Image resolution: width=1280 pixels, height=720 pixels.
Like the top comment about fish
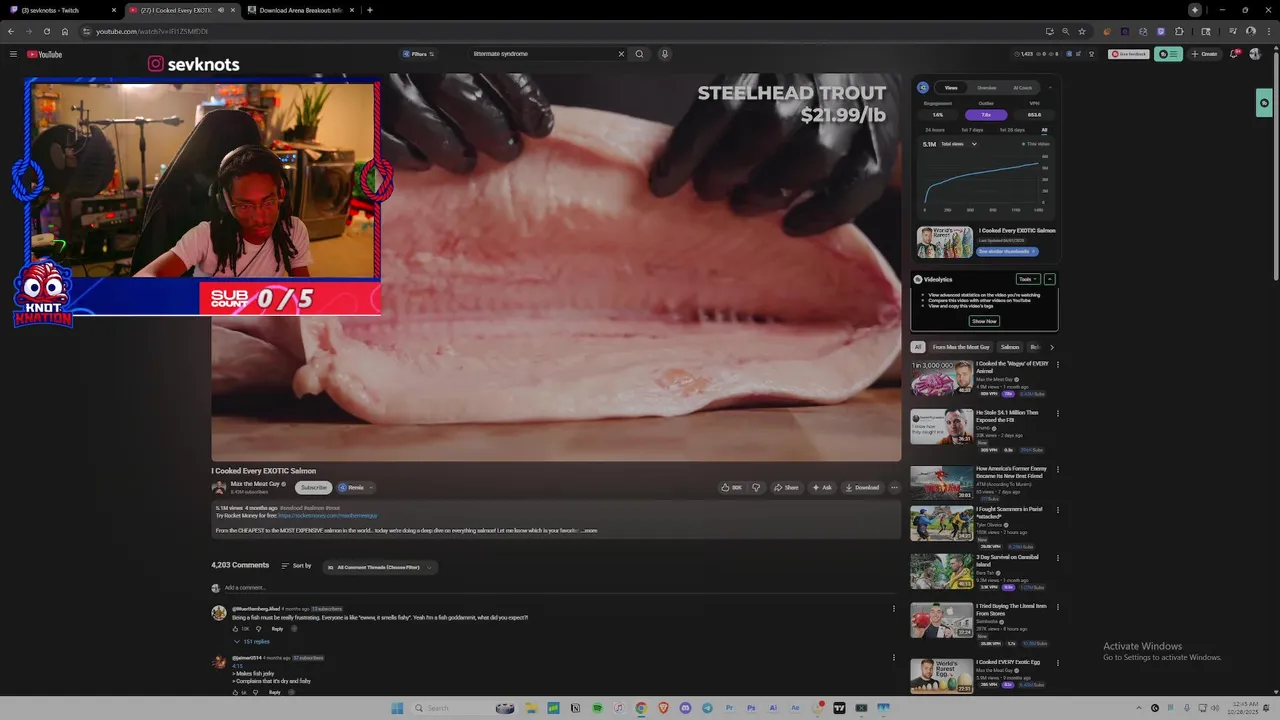point(236,629)
